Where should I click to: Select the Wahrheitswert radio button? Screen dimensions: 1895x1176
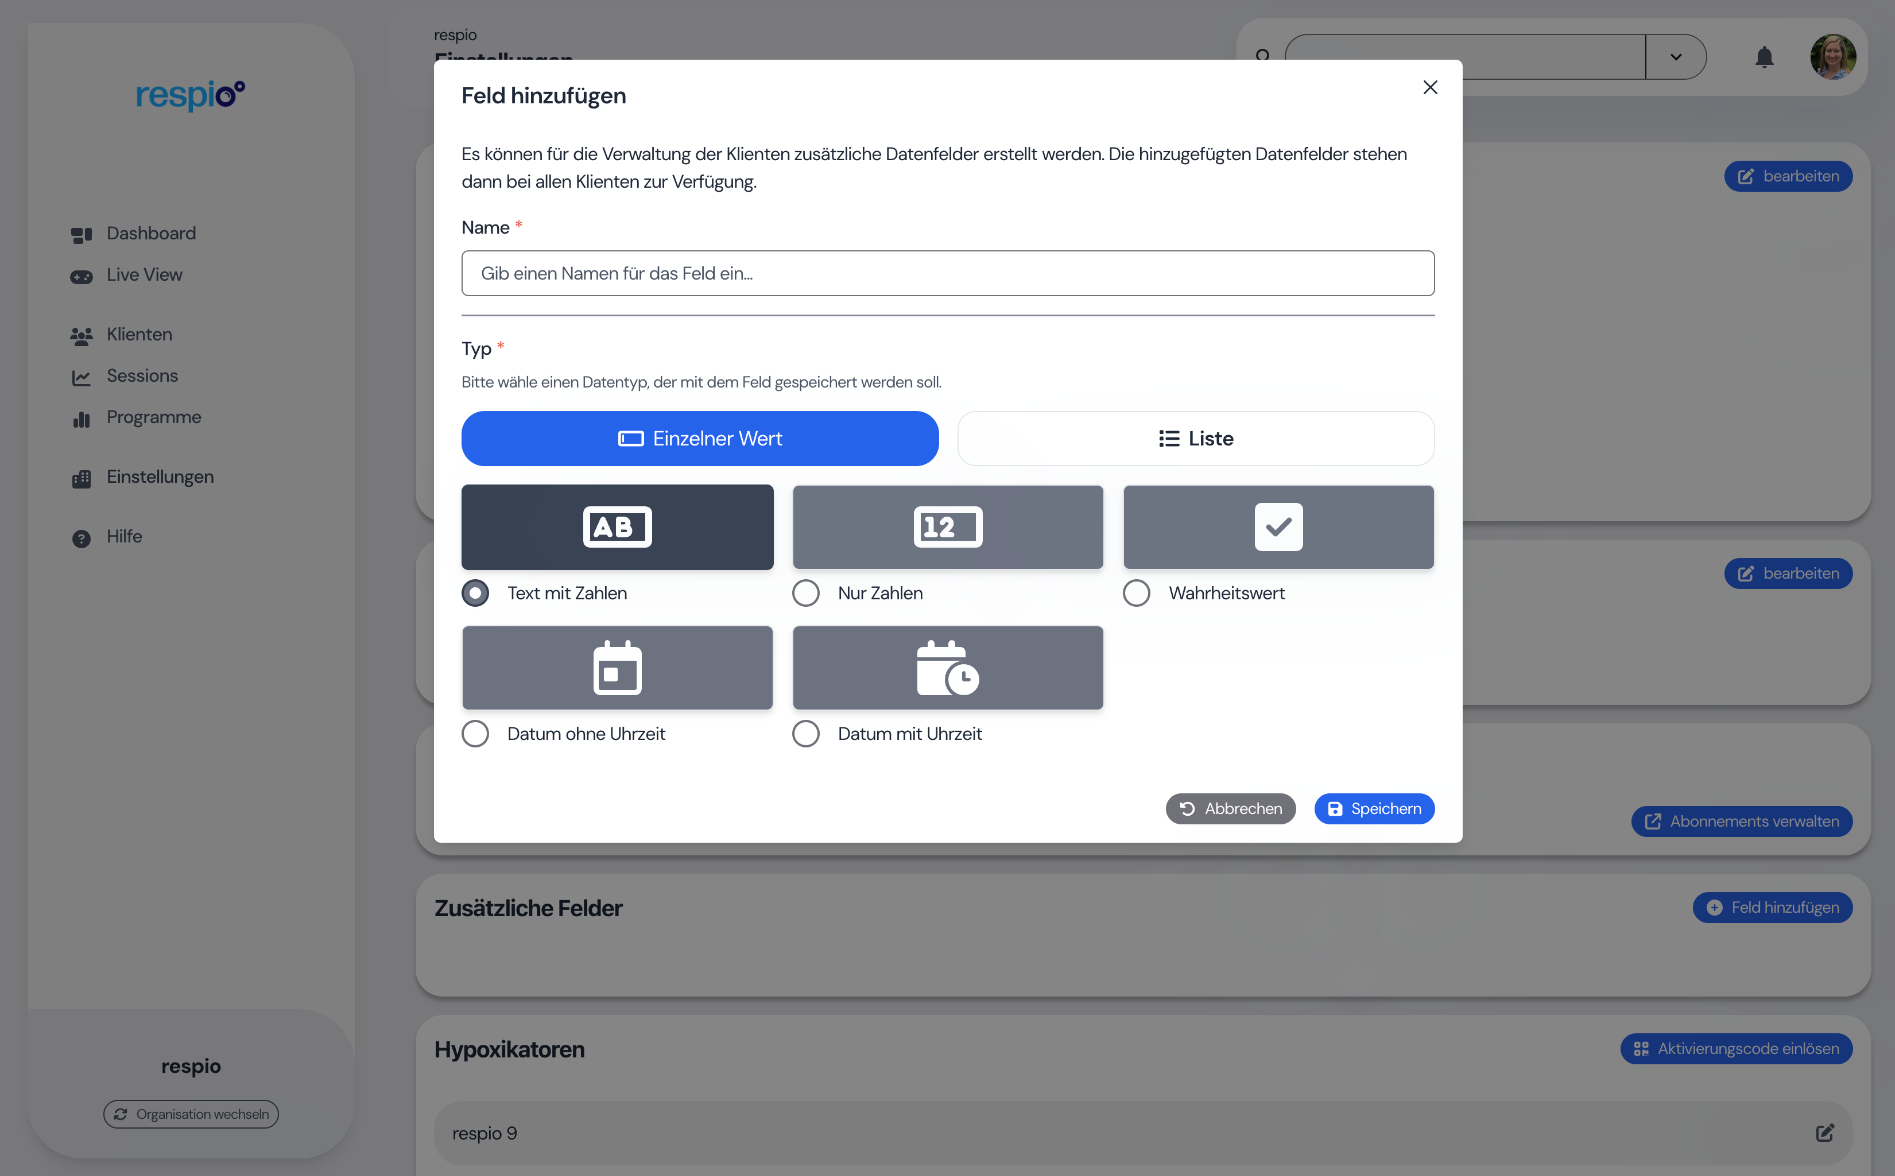click(x=1136, y=593)
